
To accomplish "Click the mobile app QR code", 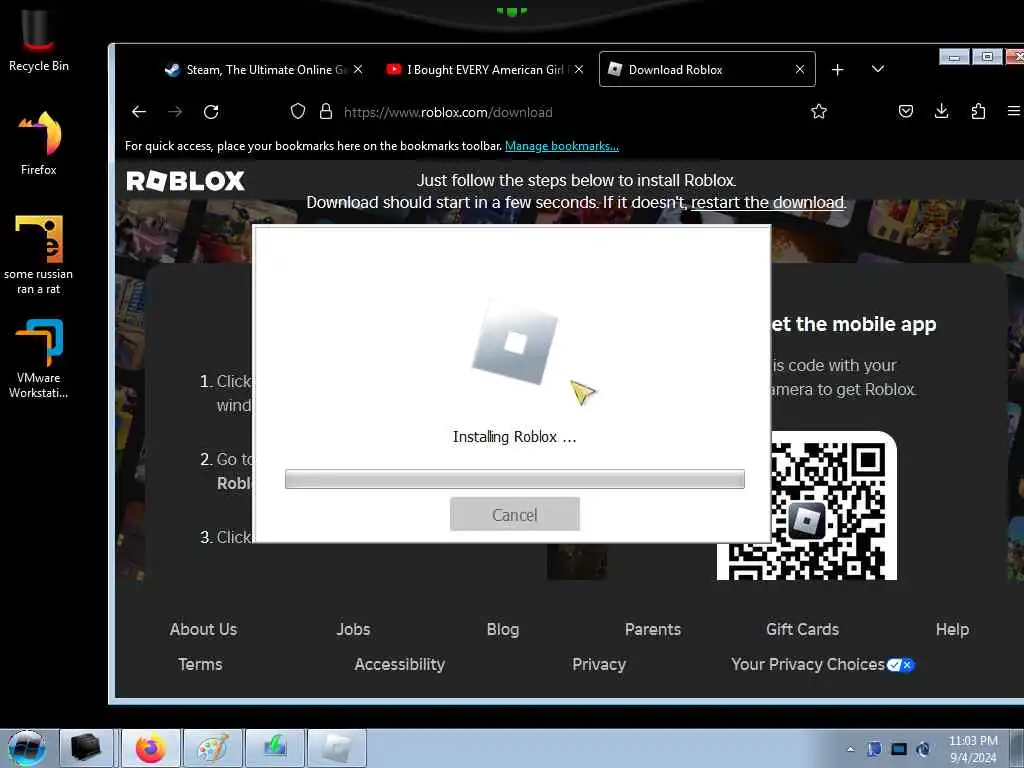I will [x=807, y=506].
